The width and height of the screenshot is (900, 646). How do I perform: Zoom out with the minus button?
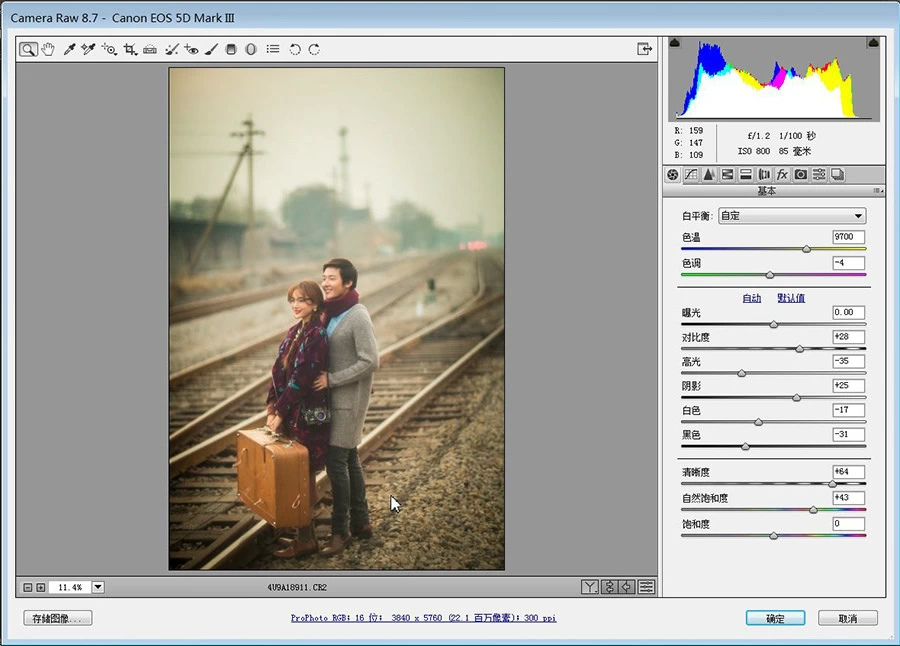(x=28, y=587)
